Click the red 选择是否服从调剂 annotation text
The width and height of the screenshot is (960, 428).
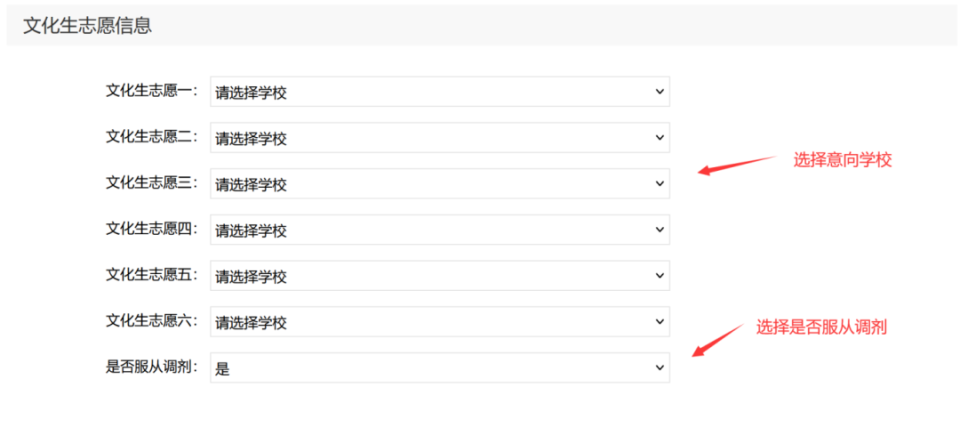tap(822, 327)
